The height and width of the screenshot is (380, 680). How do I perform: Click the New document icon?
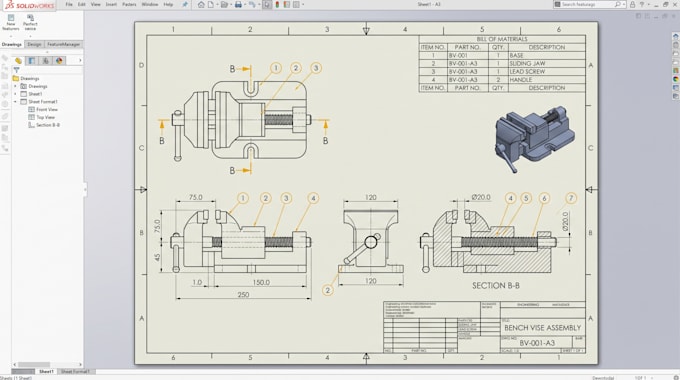point(211,4)
